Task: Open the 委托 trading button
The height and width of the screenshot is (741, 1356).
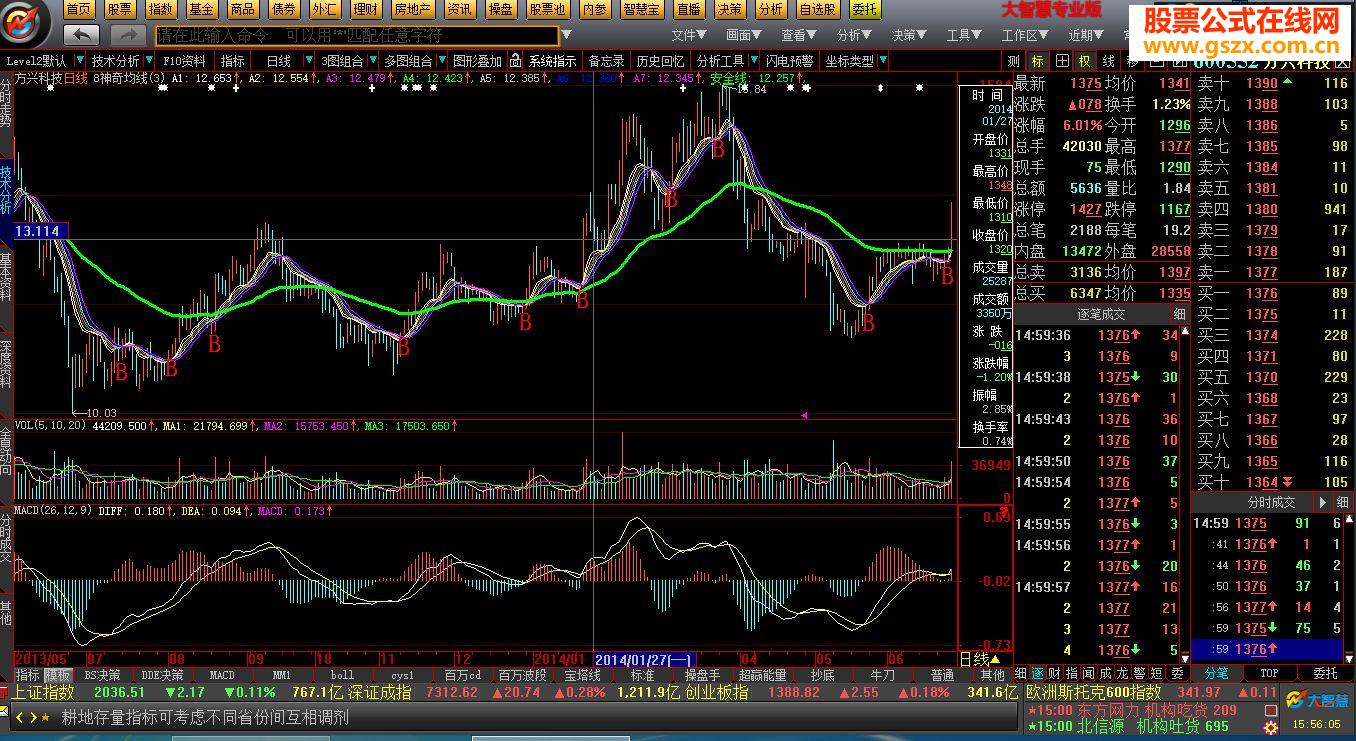Action: coord(864,9)
